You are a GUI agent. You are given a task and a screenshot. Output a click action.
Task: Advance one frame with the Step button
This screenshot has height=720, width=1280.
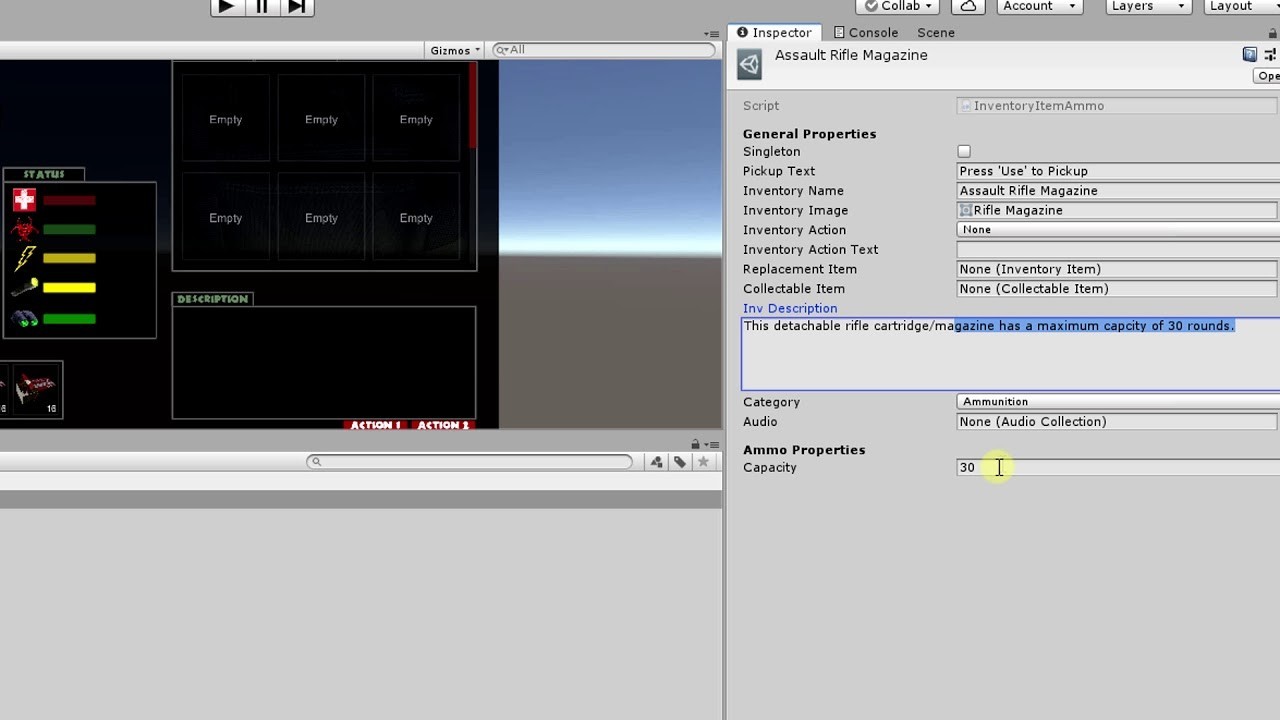[297, 7]
